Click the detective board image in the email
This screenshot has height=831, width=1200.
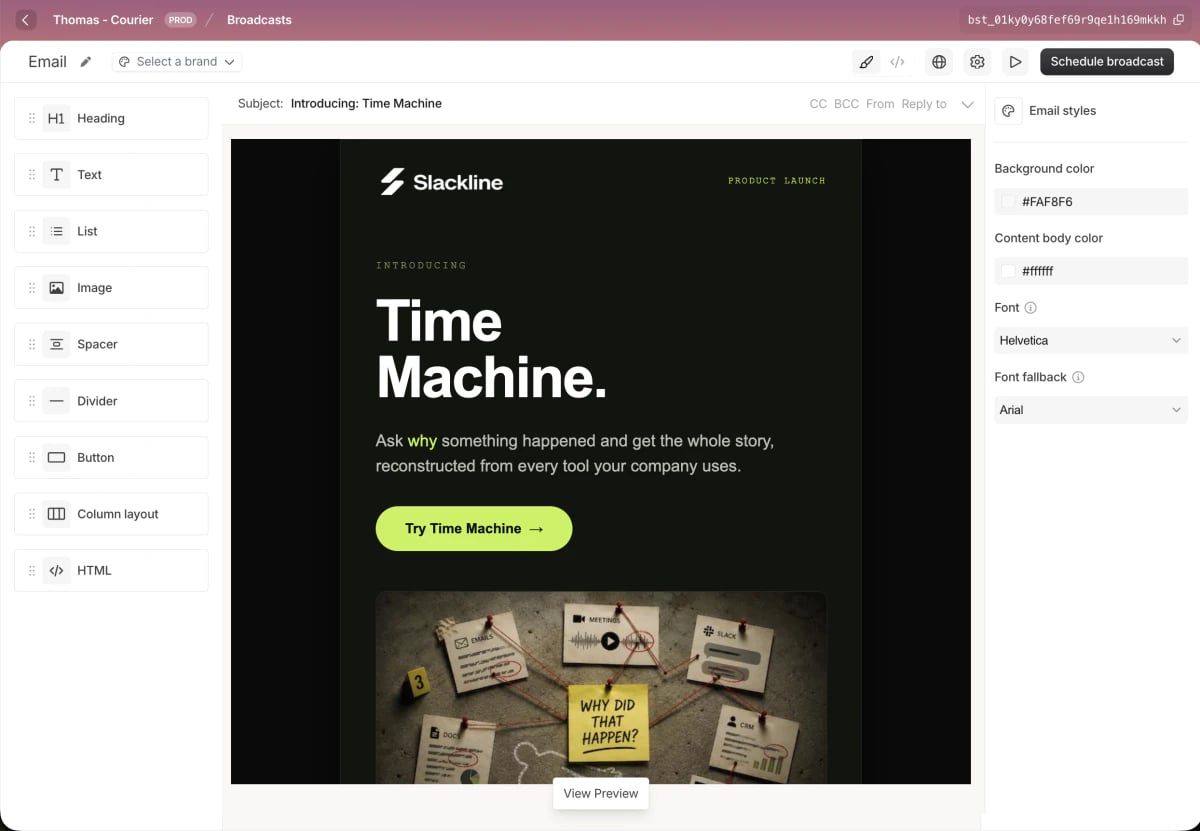601,687
